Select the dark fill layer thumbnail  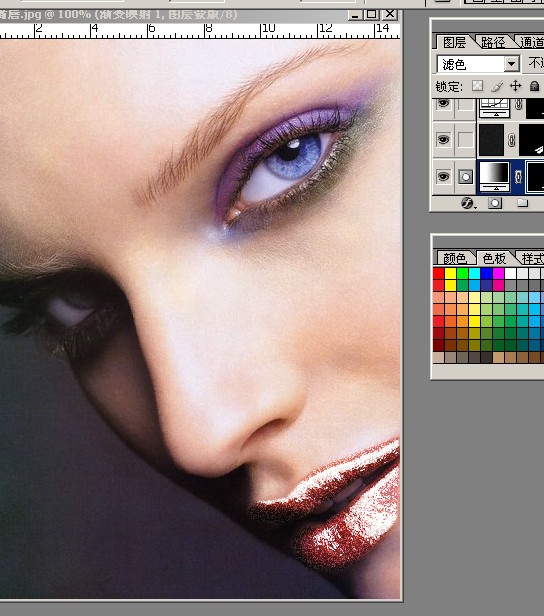491,140
